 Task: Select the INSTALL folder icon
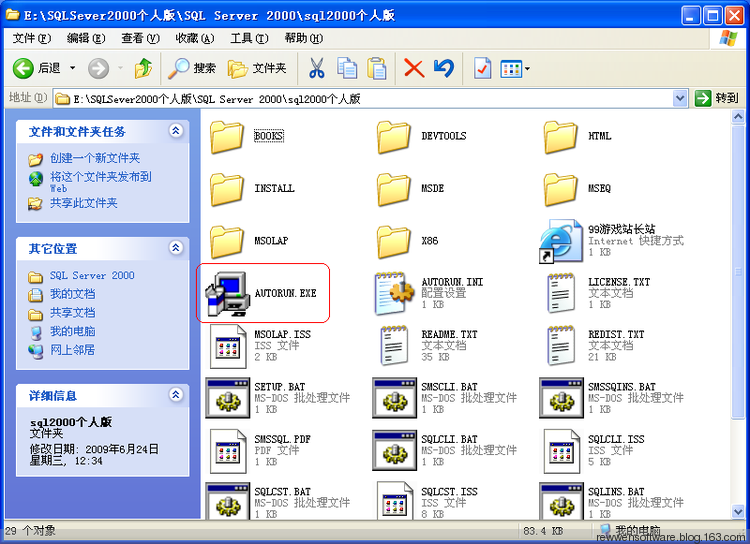tap(227, 189)
